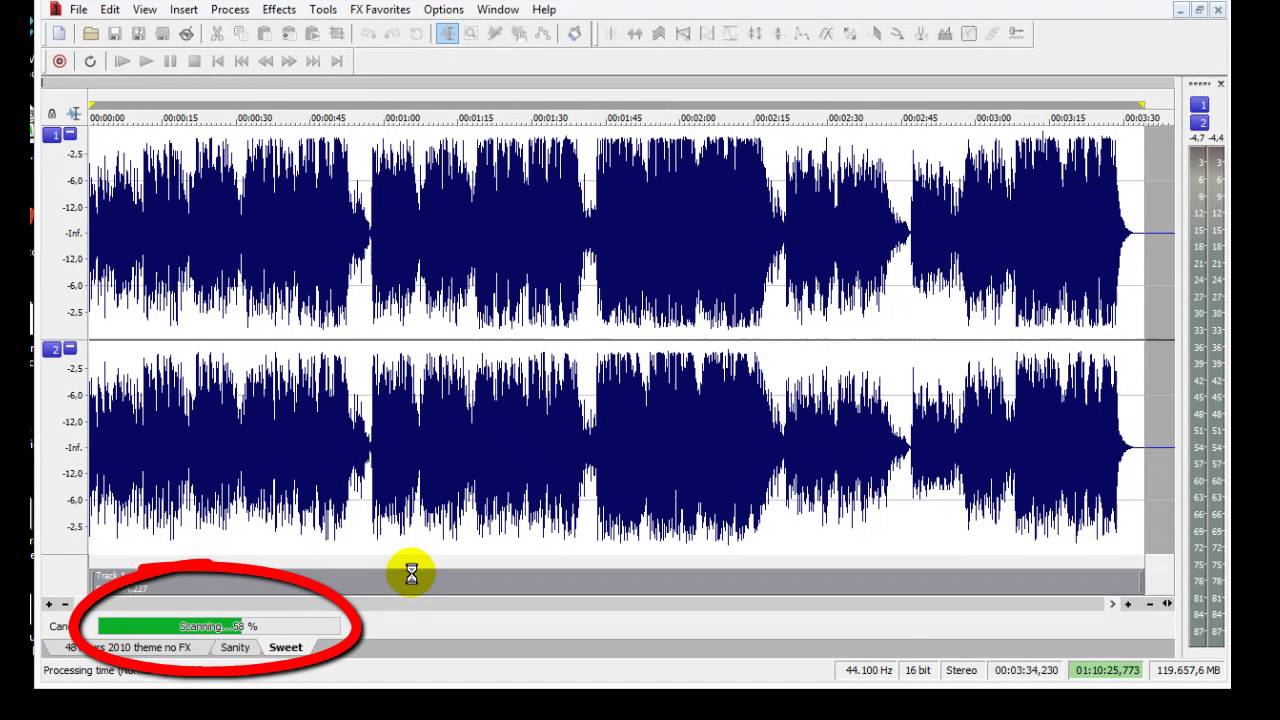
Task: Click the Rewind transport button
Action: (x=265, y=61)
